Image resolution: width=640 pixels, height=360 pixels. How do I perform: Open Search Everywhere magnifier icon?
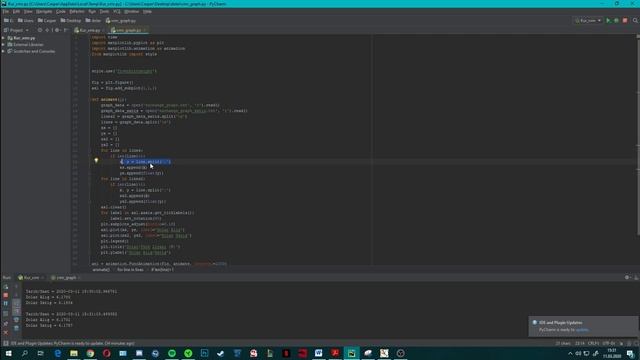tap(635, 20)
